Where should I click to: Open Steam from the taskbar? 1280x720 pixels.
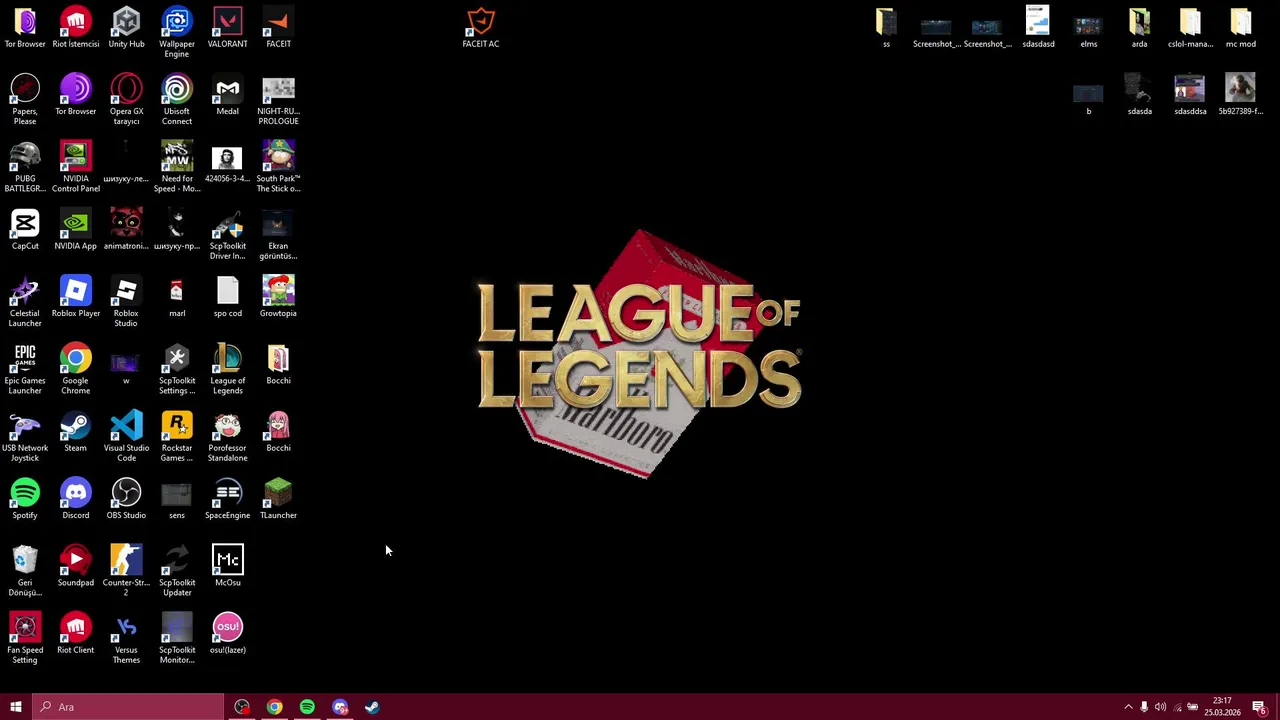click(372, 707)
